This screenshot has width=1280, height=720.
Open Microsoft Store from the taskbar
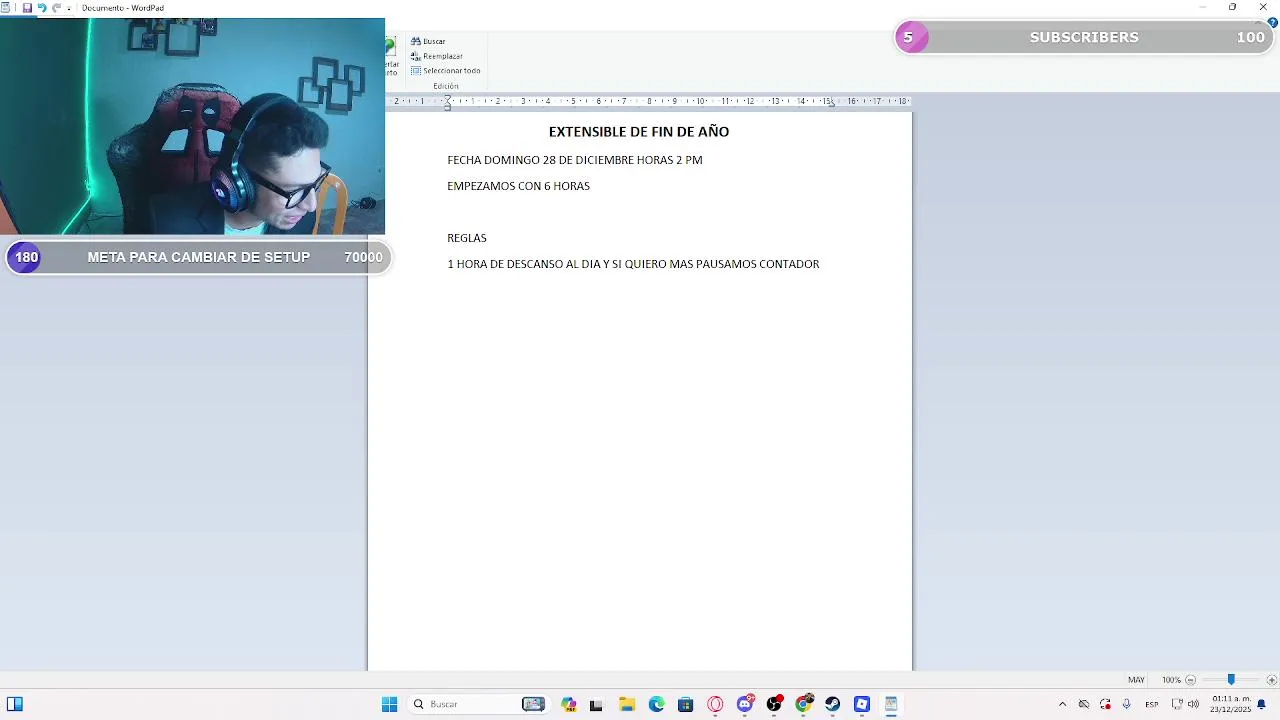685,704
